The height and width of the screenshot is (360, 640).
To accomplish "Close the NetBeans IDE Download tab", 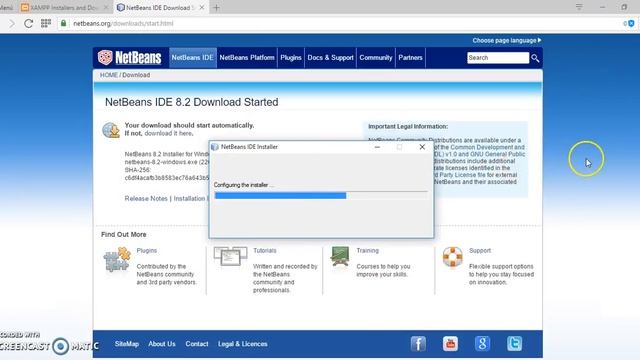I will [202, 7].
